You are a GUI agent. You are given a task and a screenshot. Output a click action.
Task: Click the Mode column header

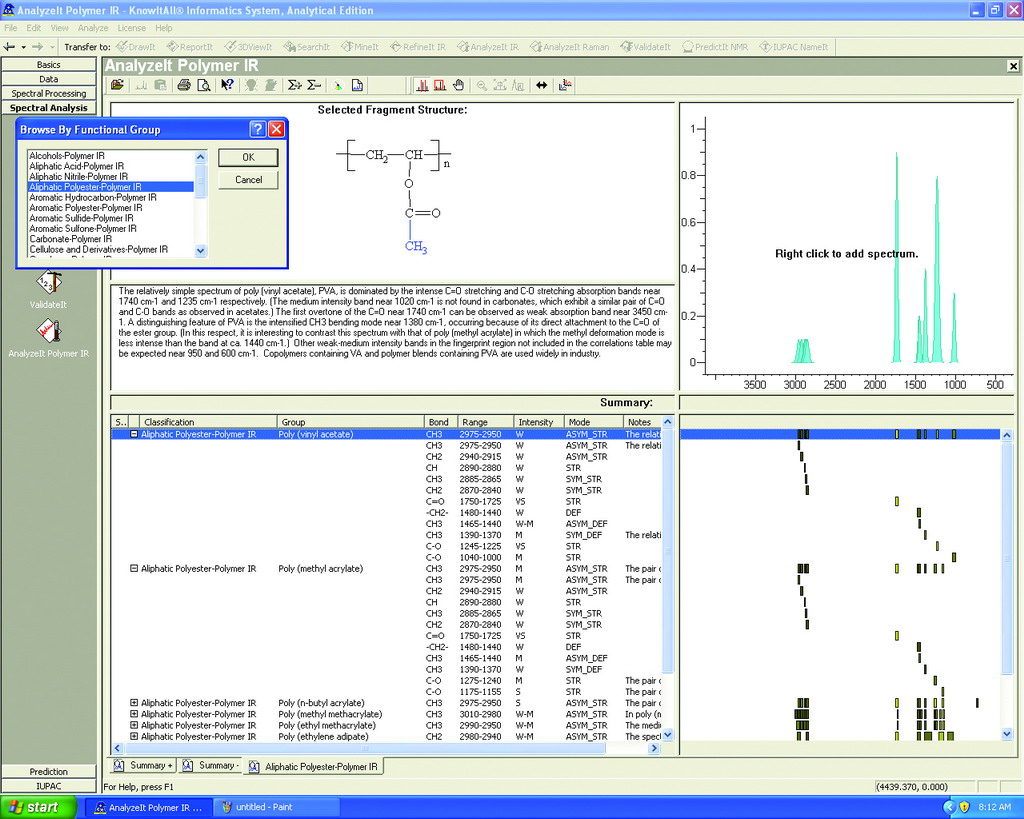coord(593,422)
